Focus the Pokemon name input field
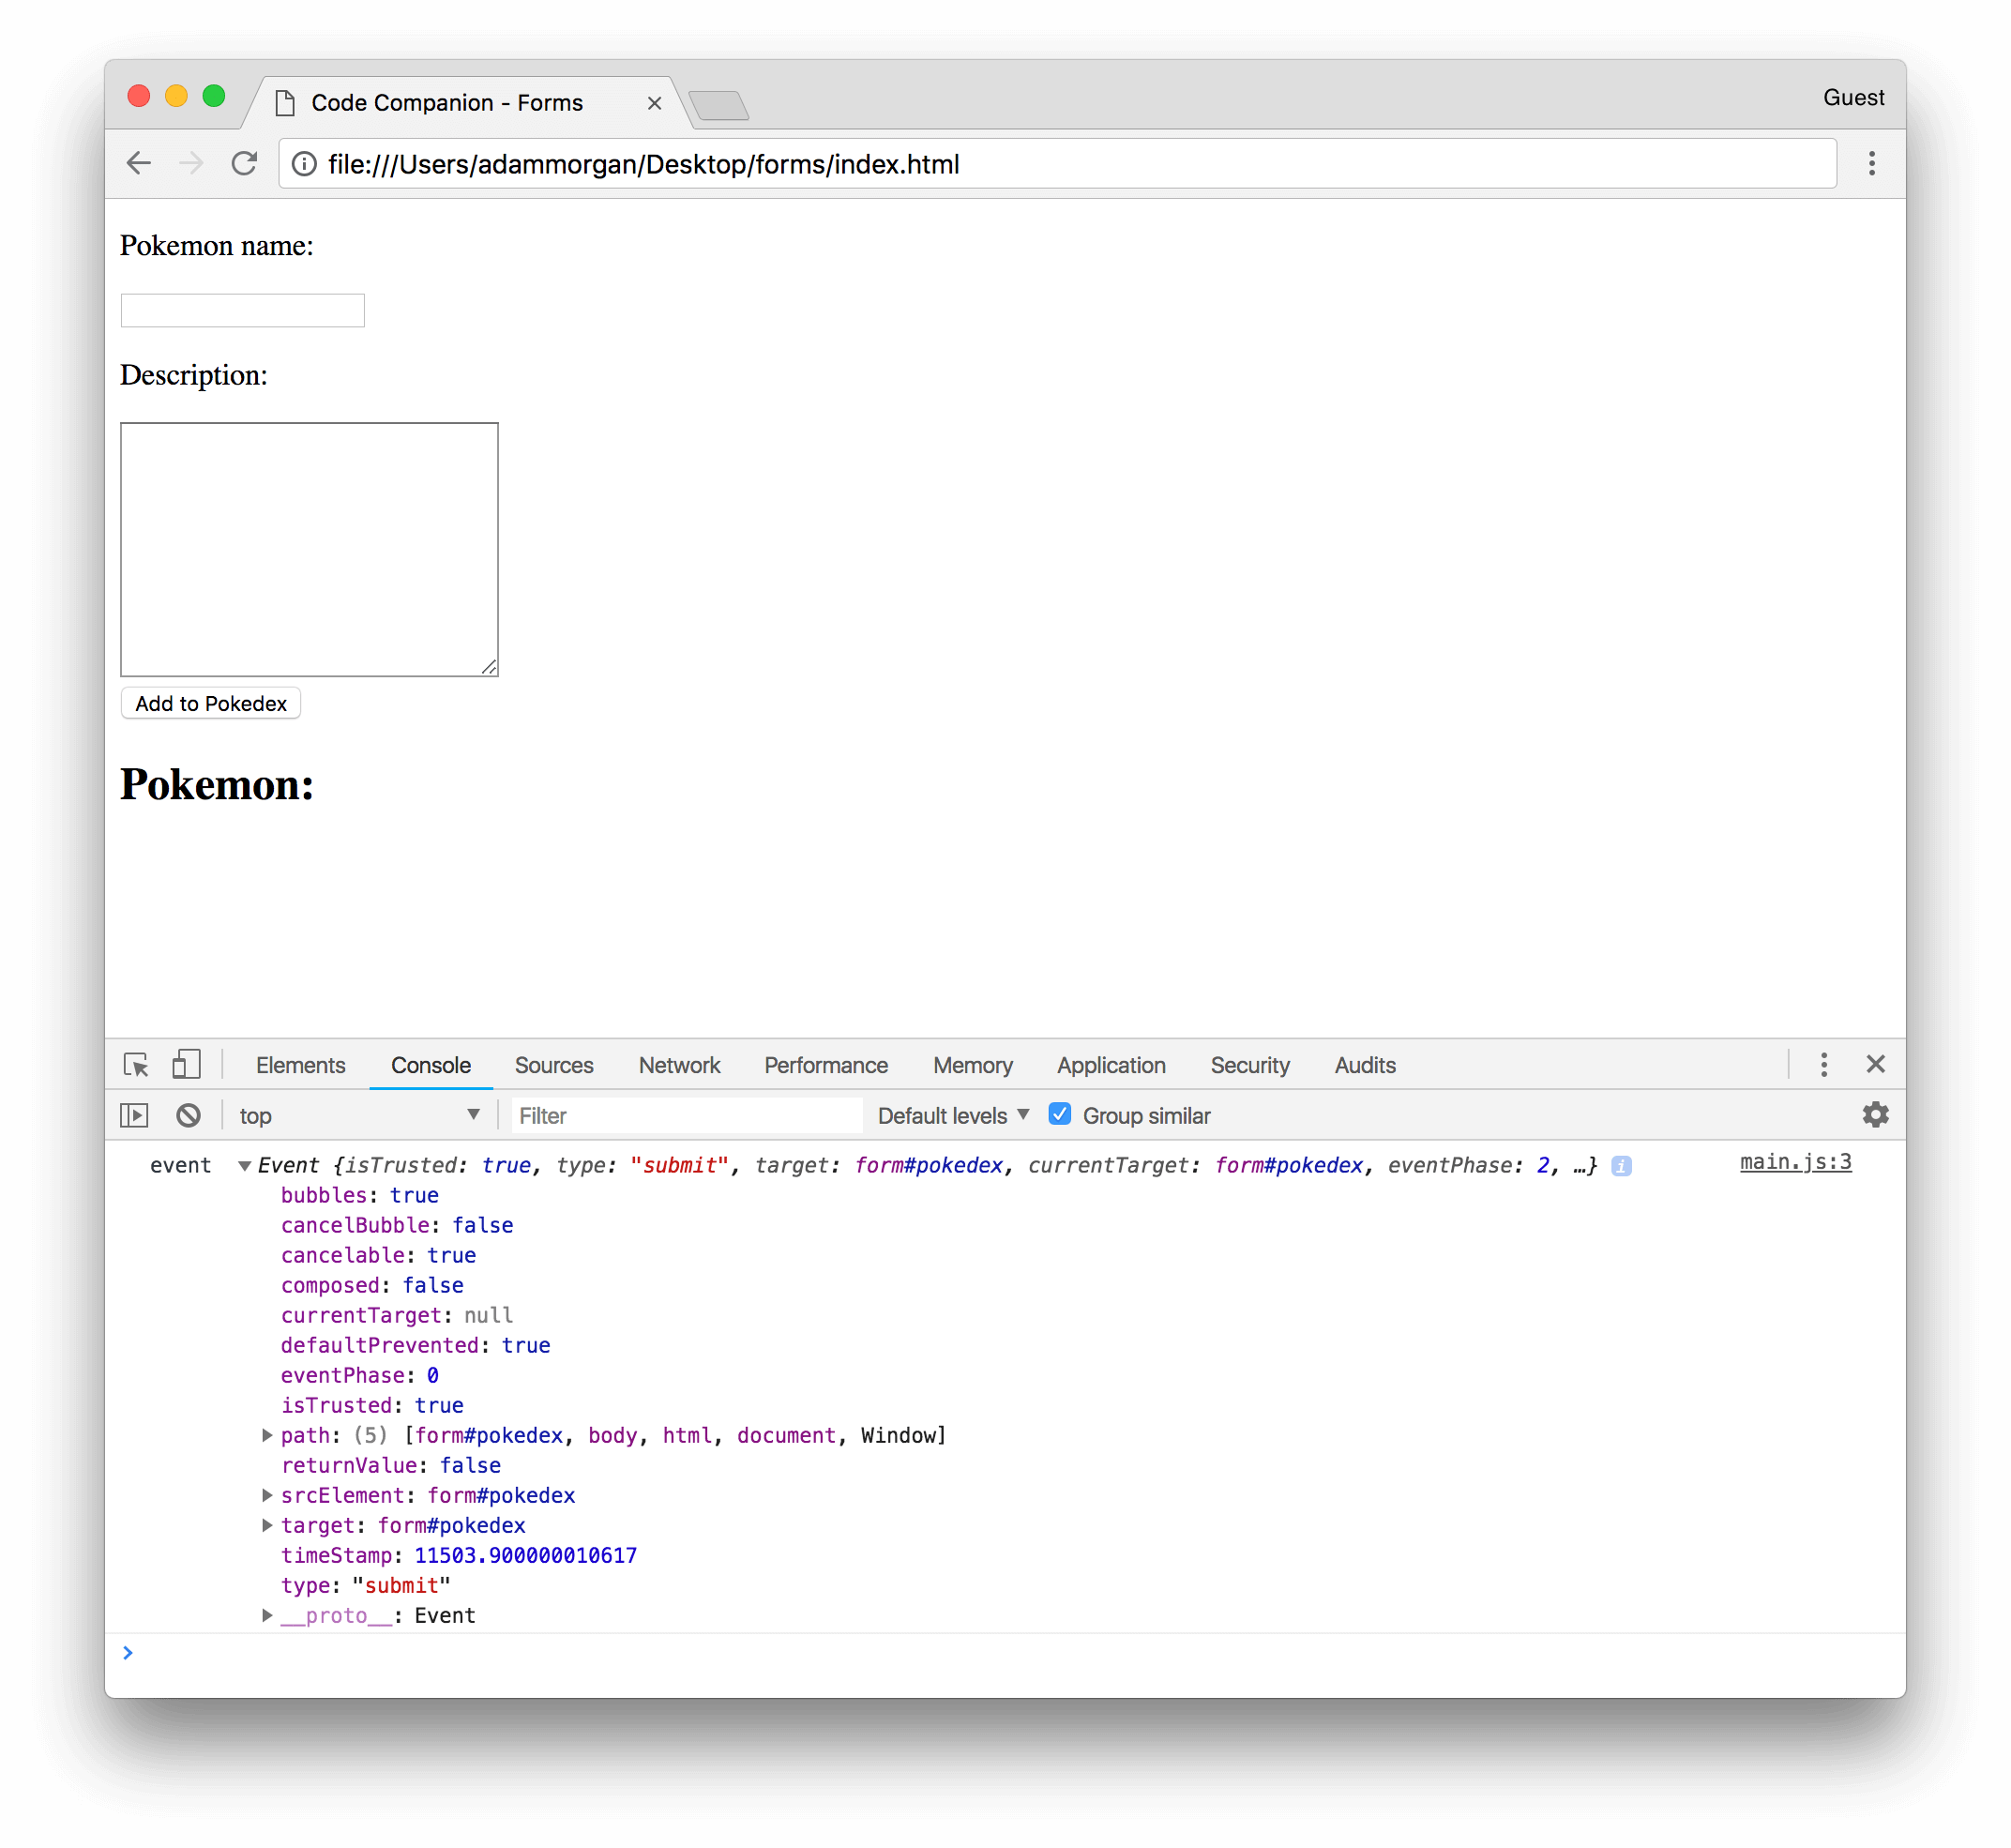 (x=242, y=310)
